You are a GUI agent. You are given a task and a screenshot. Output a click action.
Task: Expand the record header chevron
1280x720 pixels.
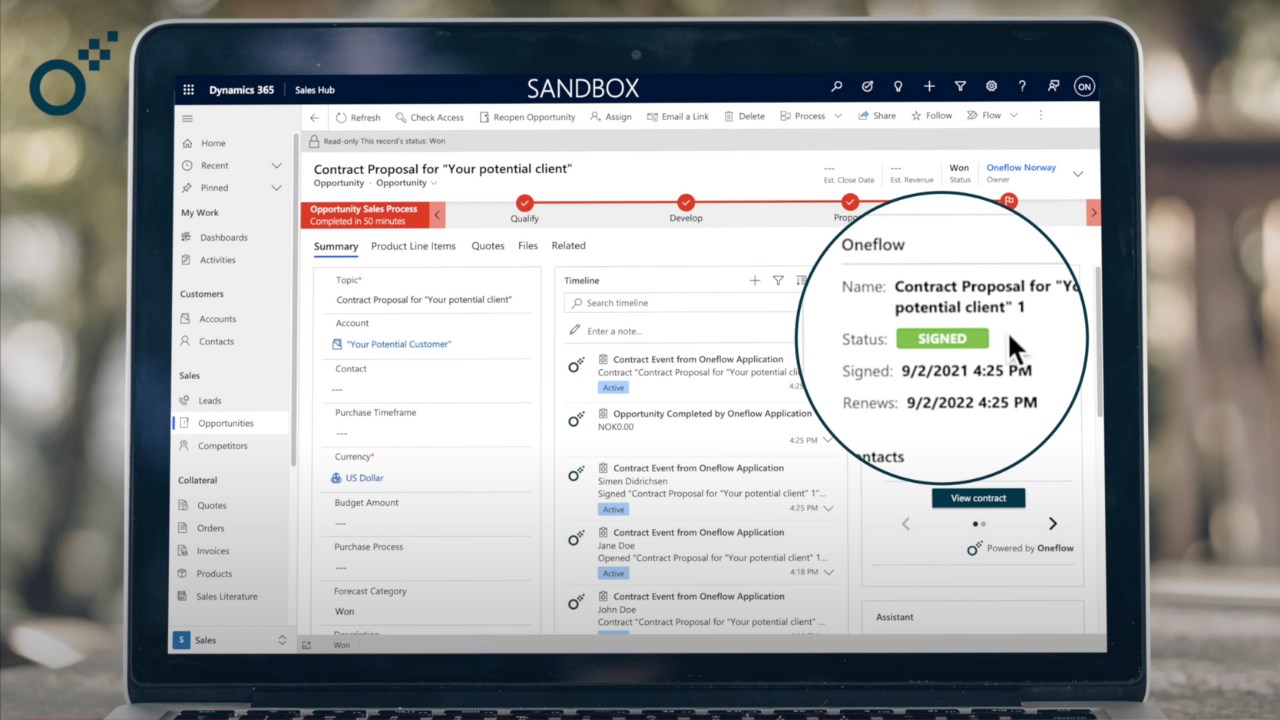coord(1078,174)
